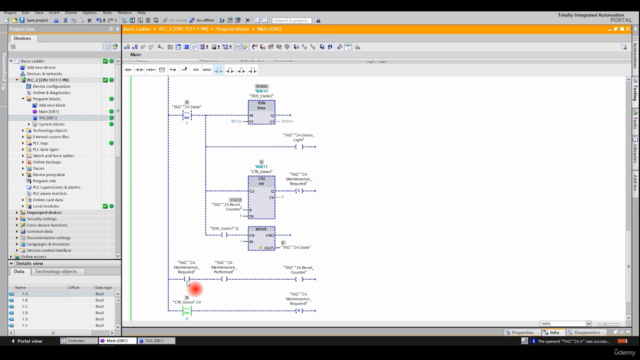Image resolution: width=640 pixels, height=360 pixels.
Task: Click the monitoring glasses icon in editor toolbar
Action: [x=348, y=47]
